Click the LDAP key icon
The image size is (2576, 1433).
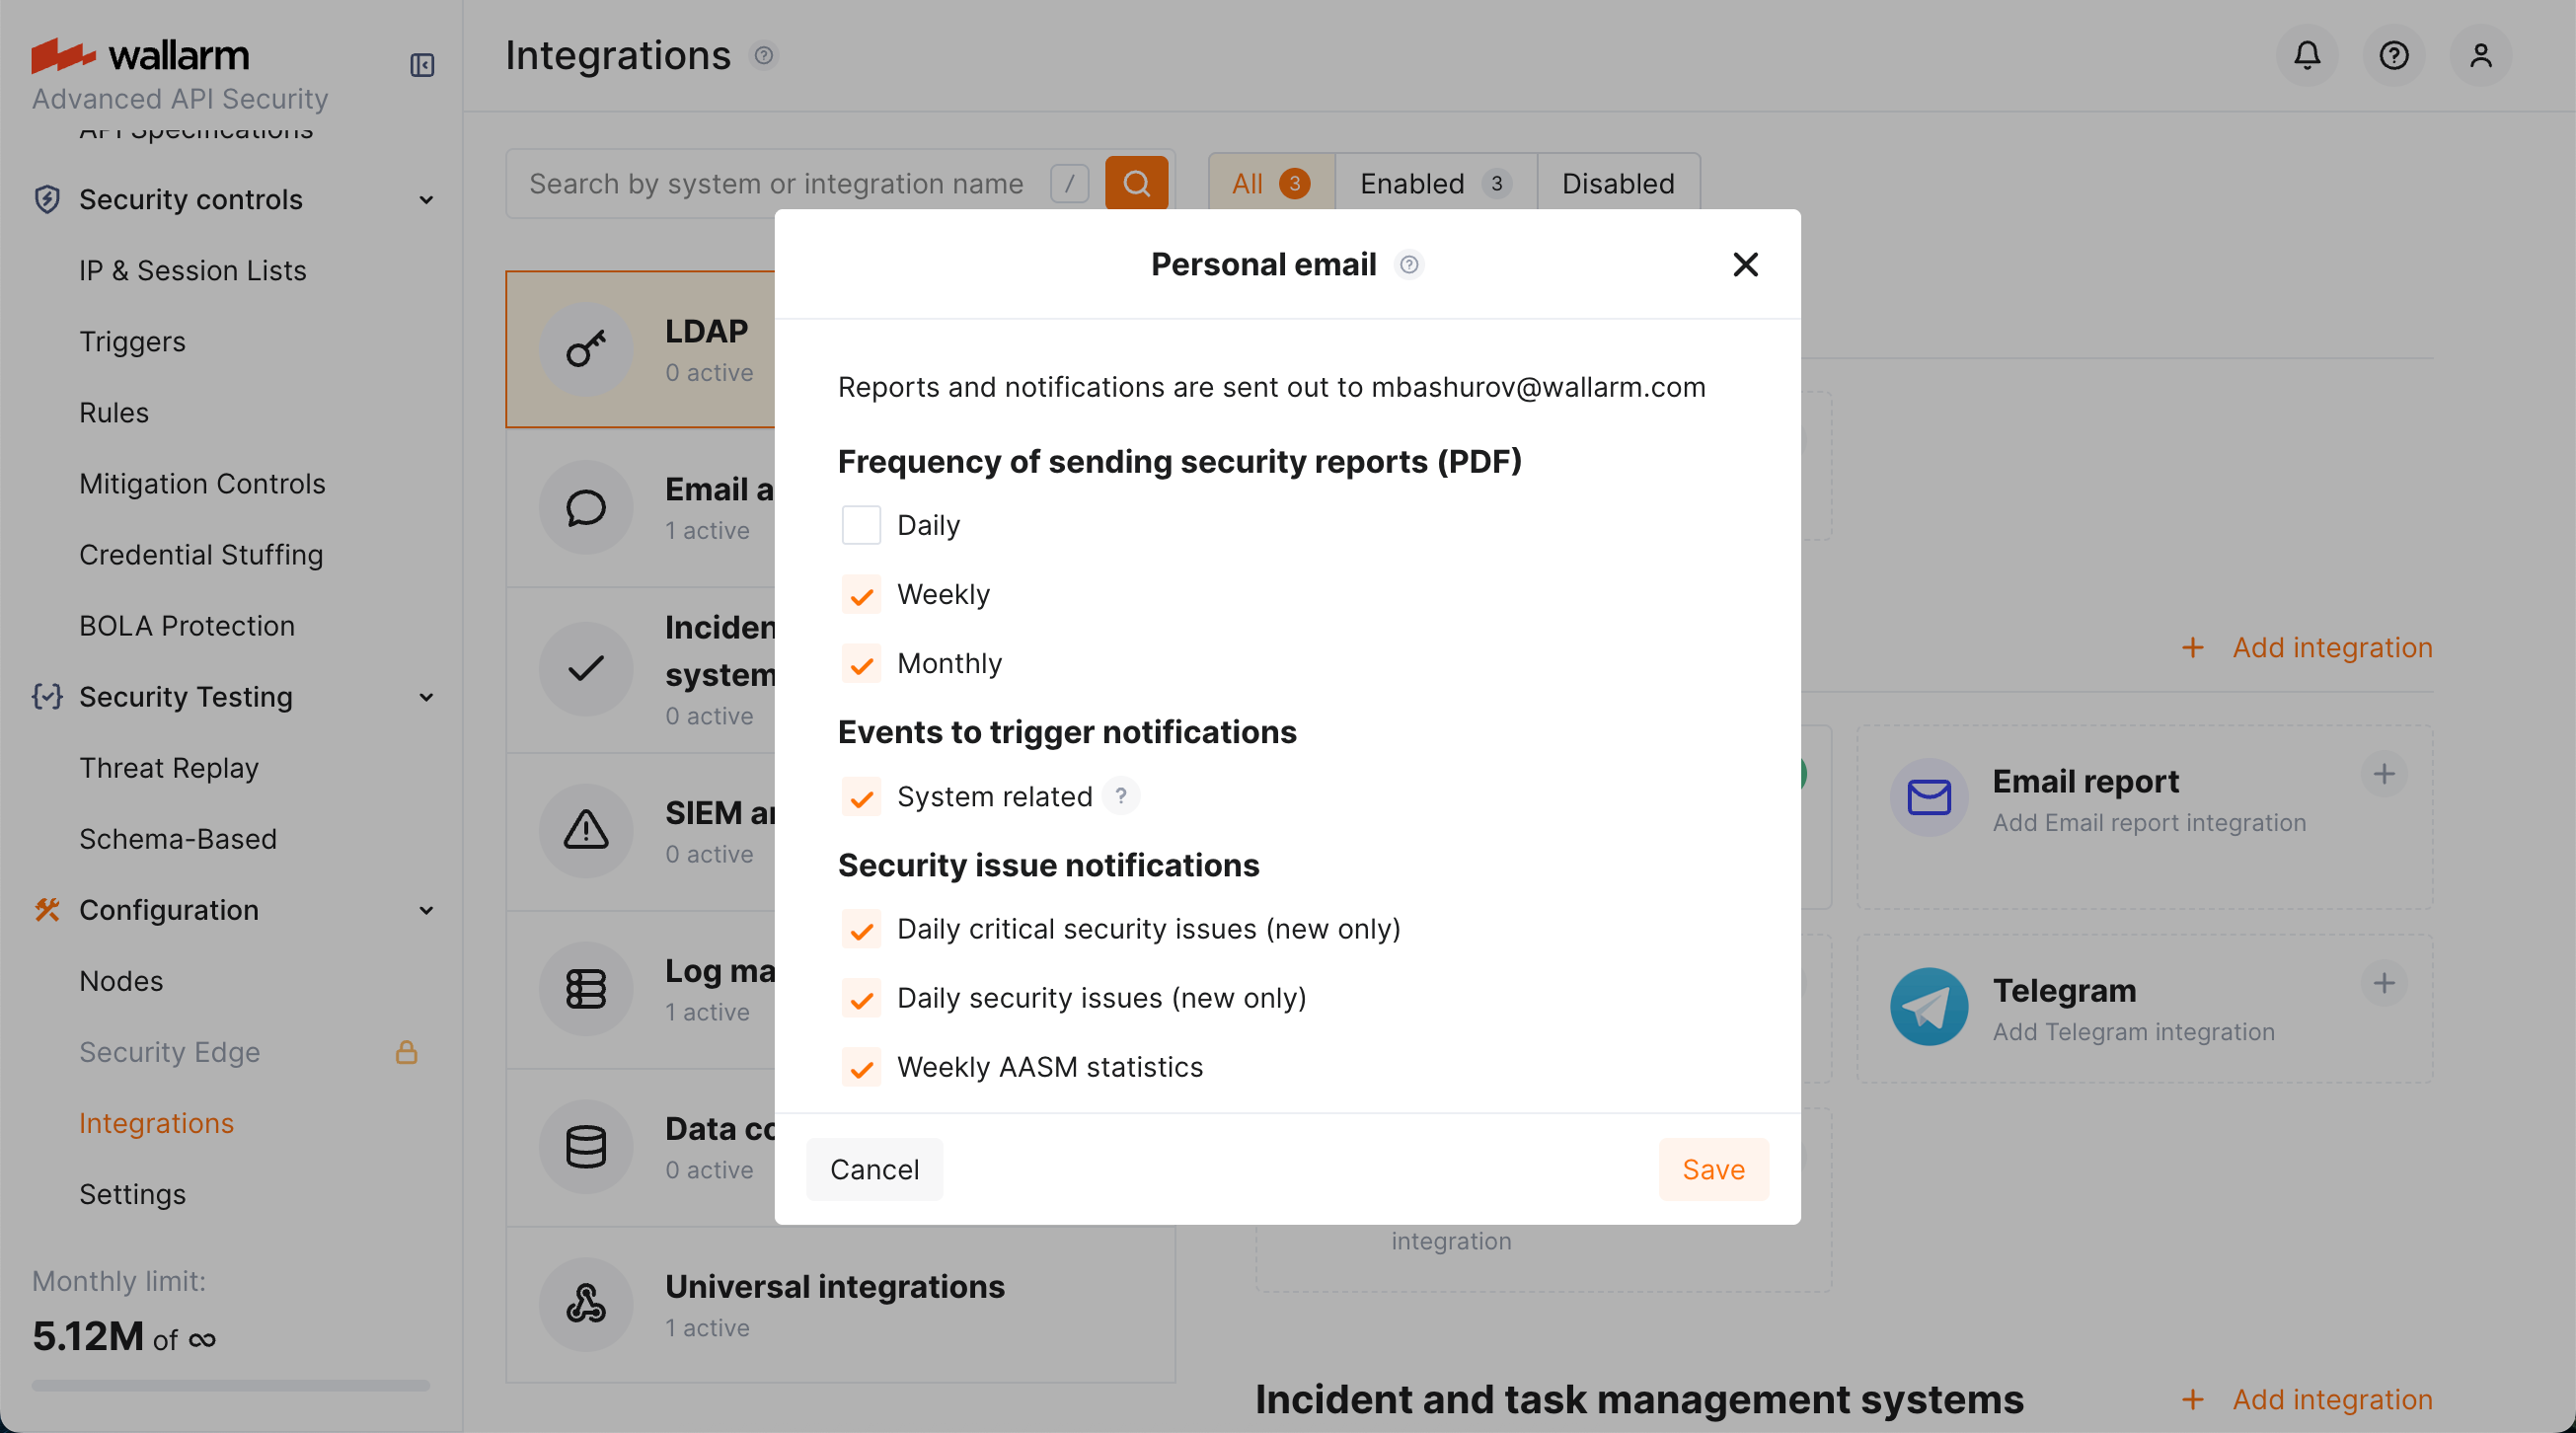[585, 349]
